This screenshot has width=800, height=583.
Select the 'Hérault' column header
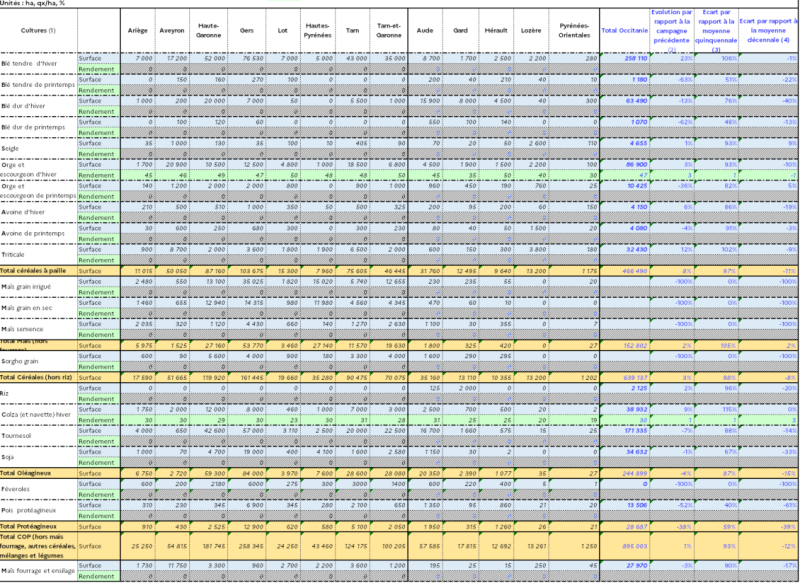point(496,31)
